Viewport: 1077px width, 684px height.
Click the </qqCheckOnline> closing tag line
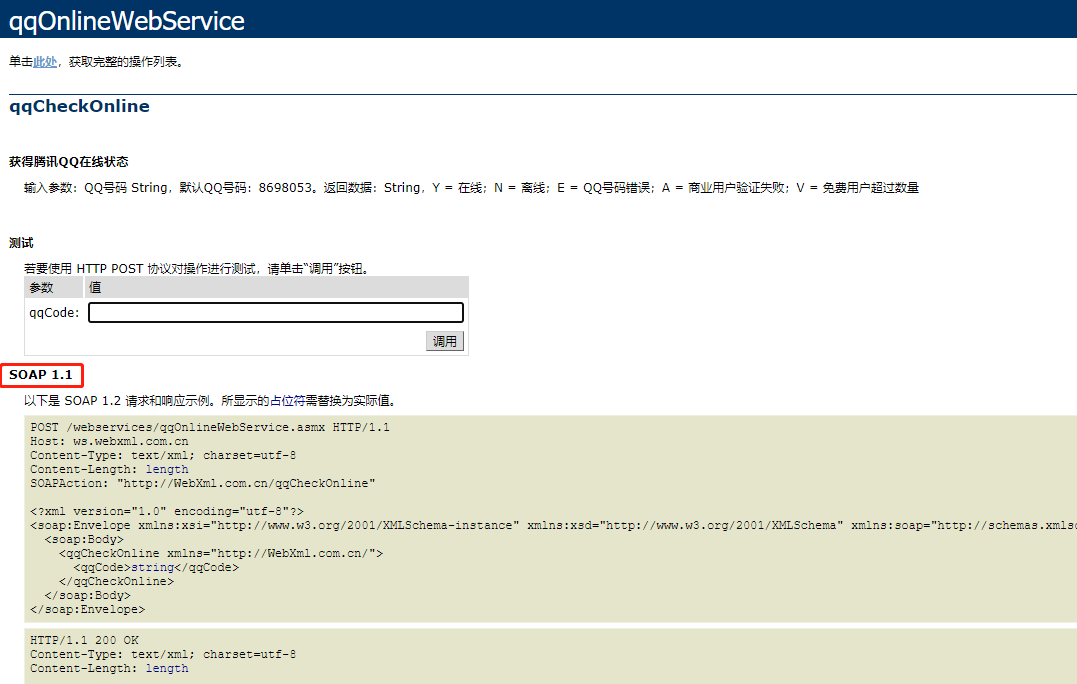click(x=117, y=581)
